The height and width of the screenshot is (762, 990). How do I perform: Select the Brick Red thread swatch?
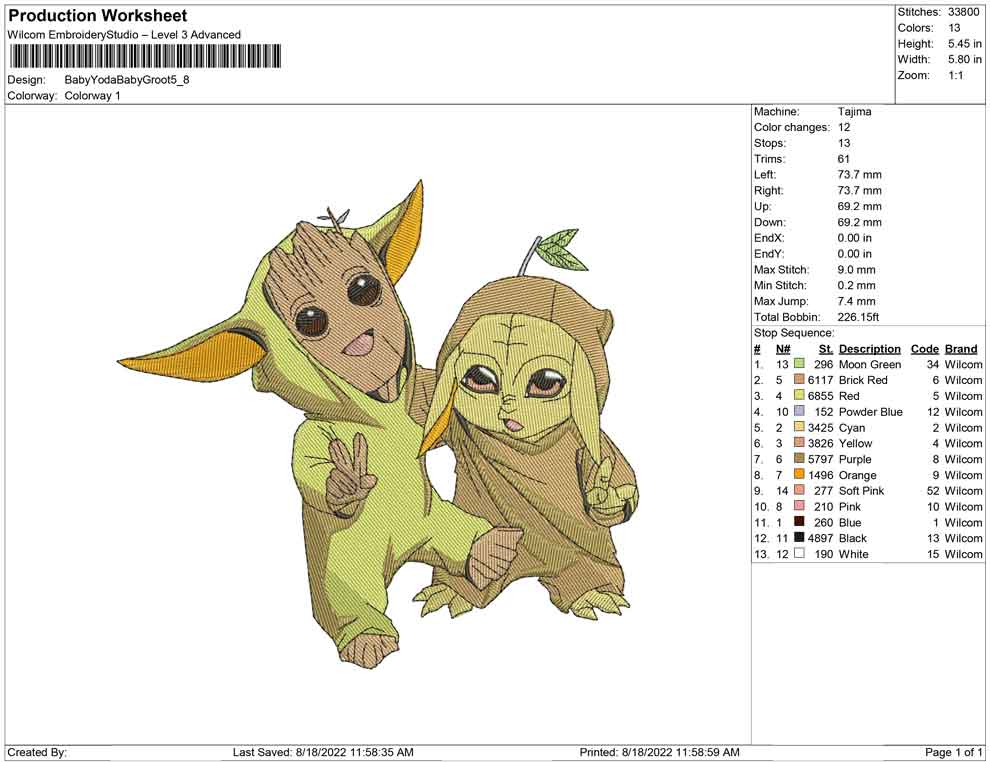click(x=799, y=380)
